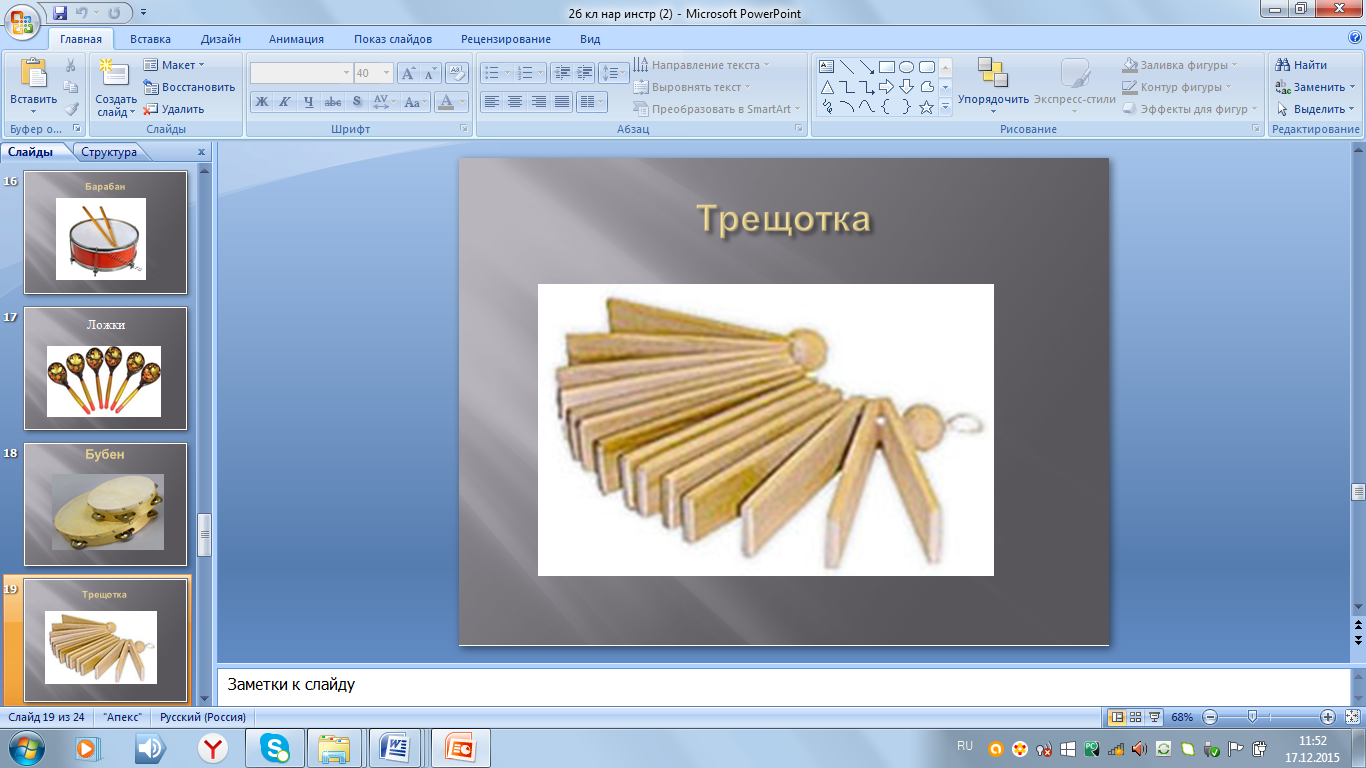
Task: Open Word from the taskbar
Action: point(394,748)
